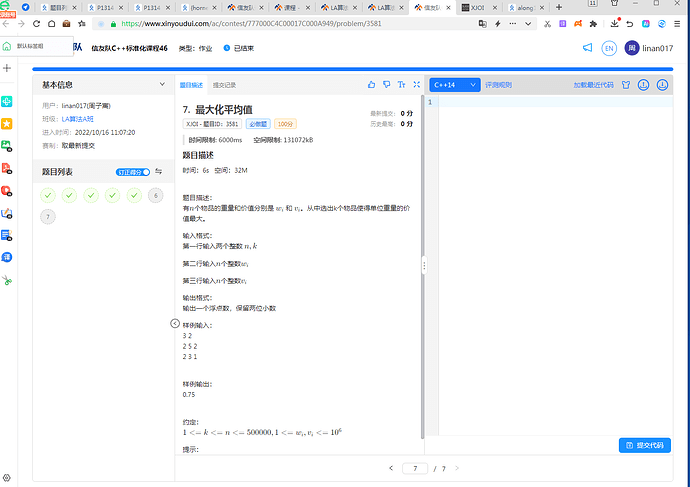Image resolution: width=690 pixels, height=487 pixels.
Task: Click the page translate icon in address bar
Action: (483, 24)
